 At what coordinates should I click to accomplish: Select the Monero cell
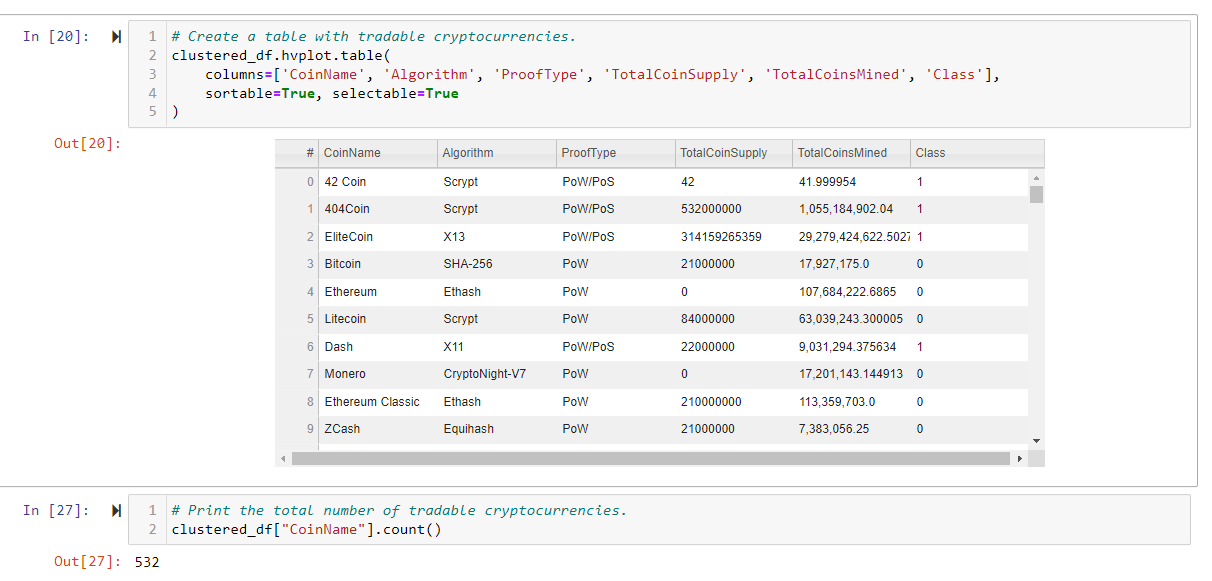coord(379,374)
